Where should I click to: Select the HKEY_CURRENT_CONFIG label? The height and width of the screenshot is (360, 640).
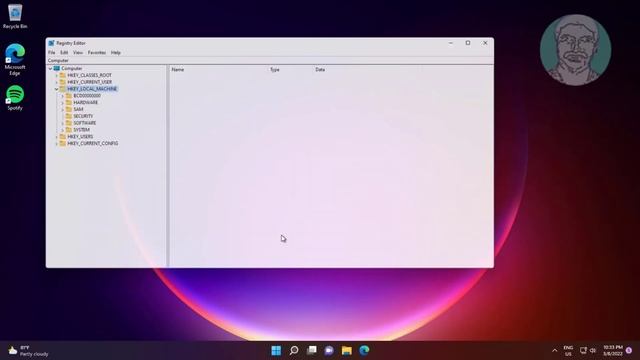coord(93,144)
